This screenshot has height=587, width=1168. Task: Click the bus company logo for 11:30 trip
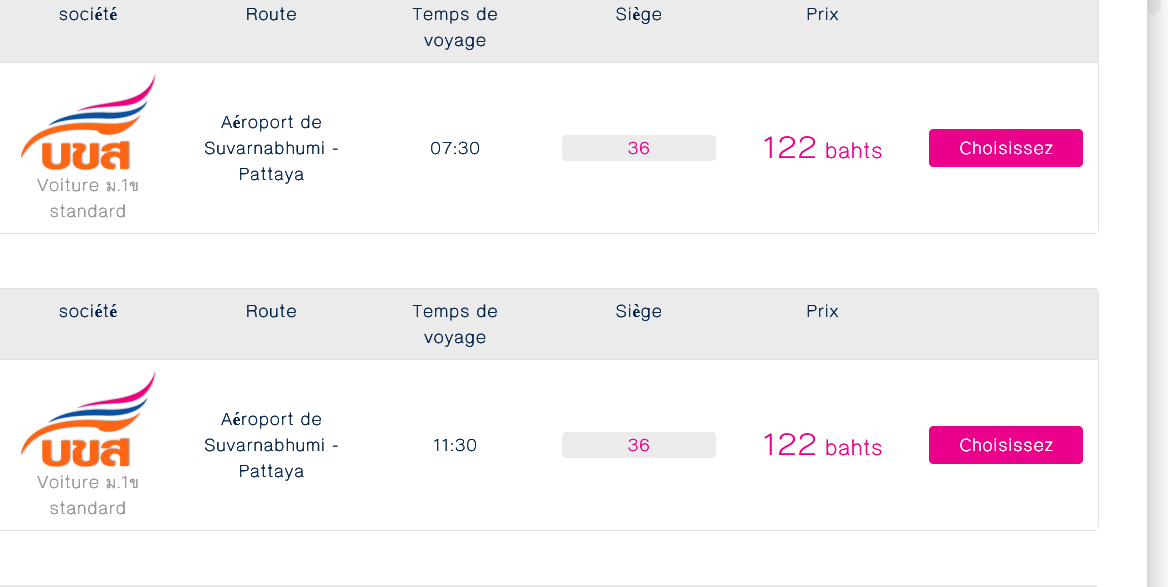click(x=88, y=420)
